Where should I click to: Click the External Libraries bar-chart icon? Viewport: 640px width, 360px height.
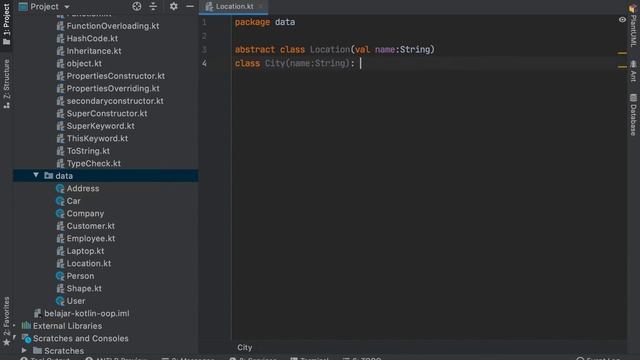26,326
